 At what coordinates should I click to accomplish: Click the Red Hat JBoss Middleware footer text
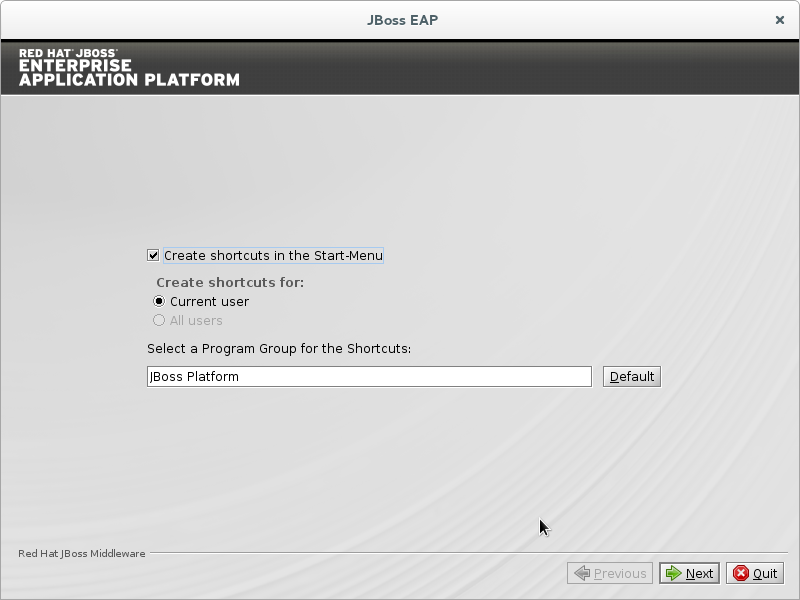(x=82, y=553)
